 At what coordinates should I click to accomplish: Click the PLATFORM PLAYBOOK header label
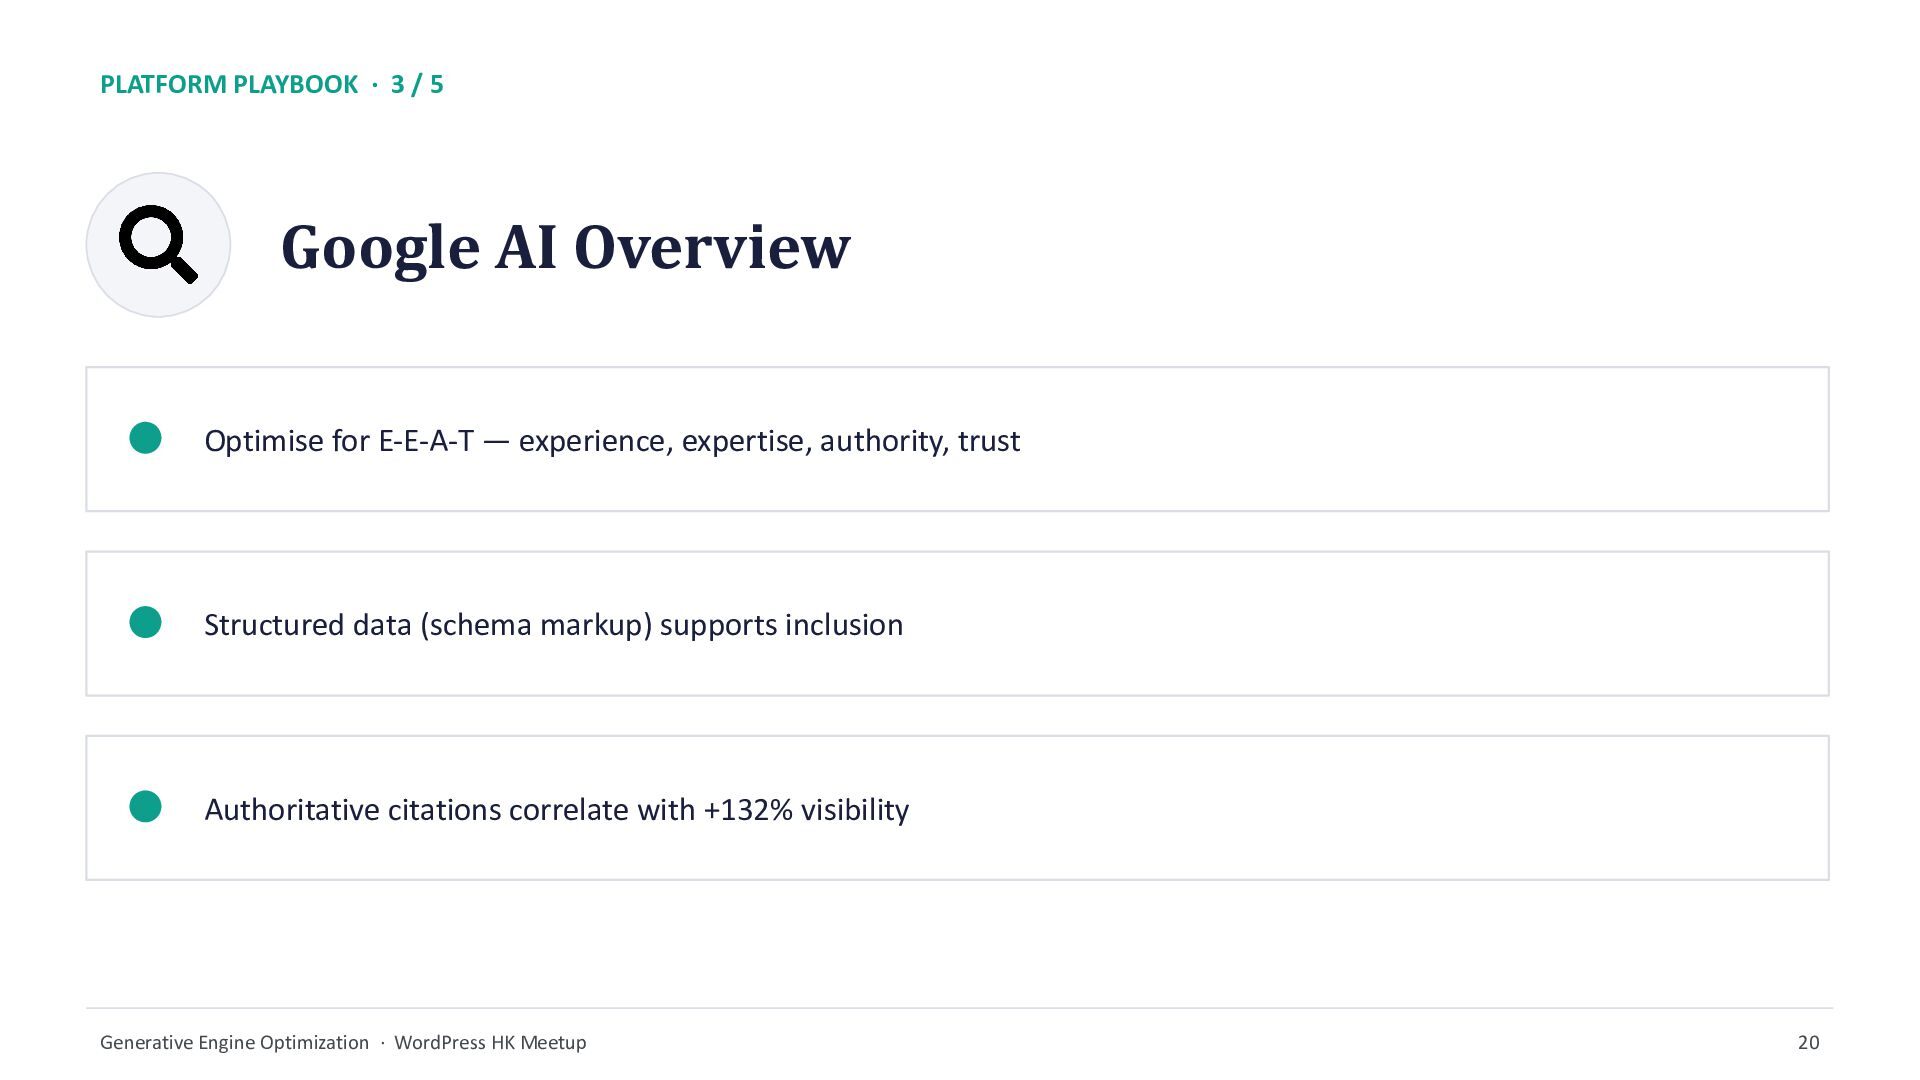229,84
